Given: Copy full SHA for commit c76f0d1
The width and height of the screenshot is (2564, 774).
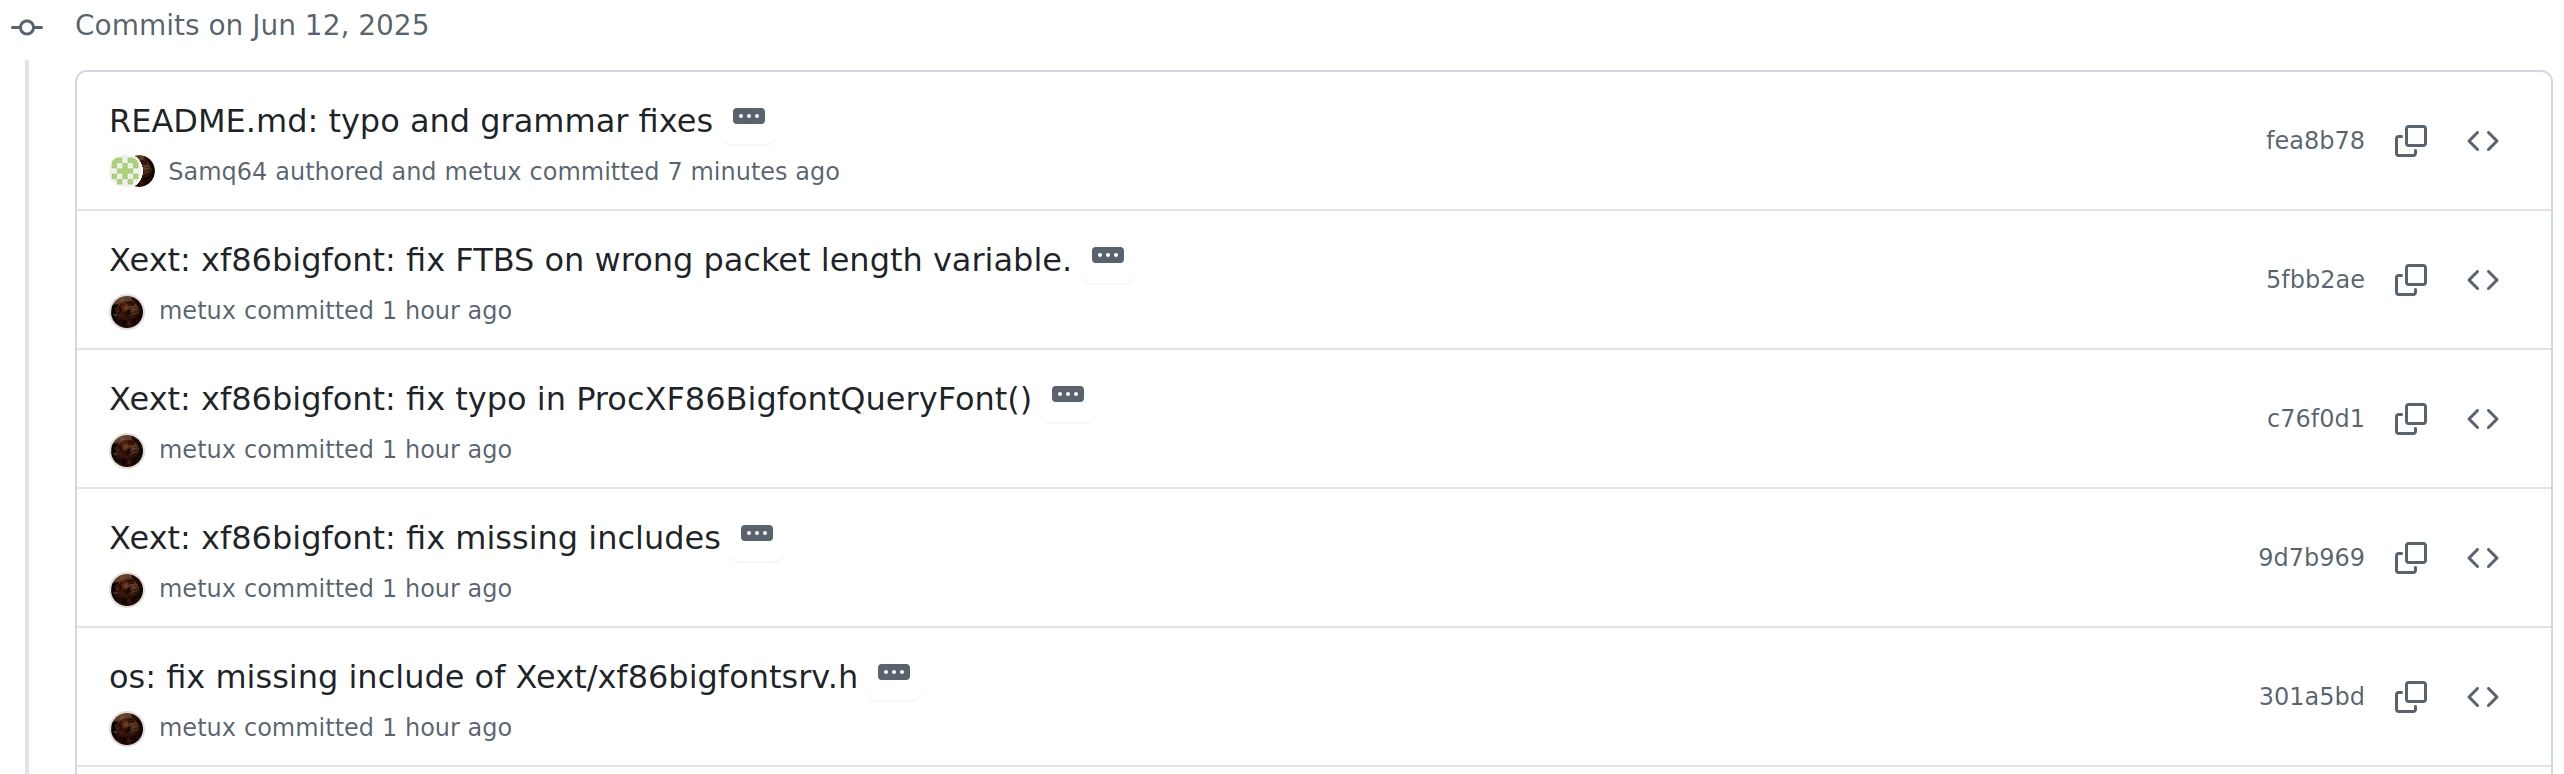Looking at the screenshot, I should 2411,419.
